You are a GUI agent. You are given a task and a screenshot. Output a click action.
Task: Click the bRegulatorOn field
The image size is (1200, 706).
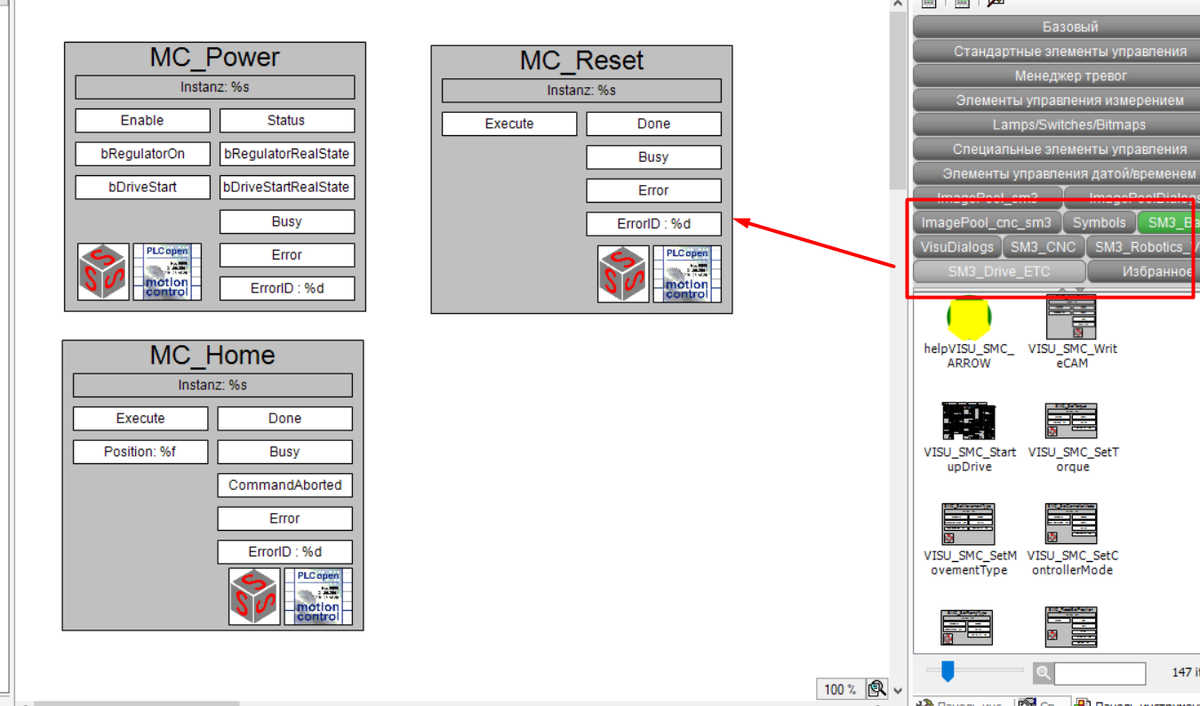[142, 154]
